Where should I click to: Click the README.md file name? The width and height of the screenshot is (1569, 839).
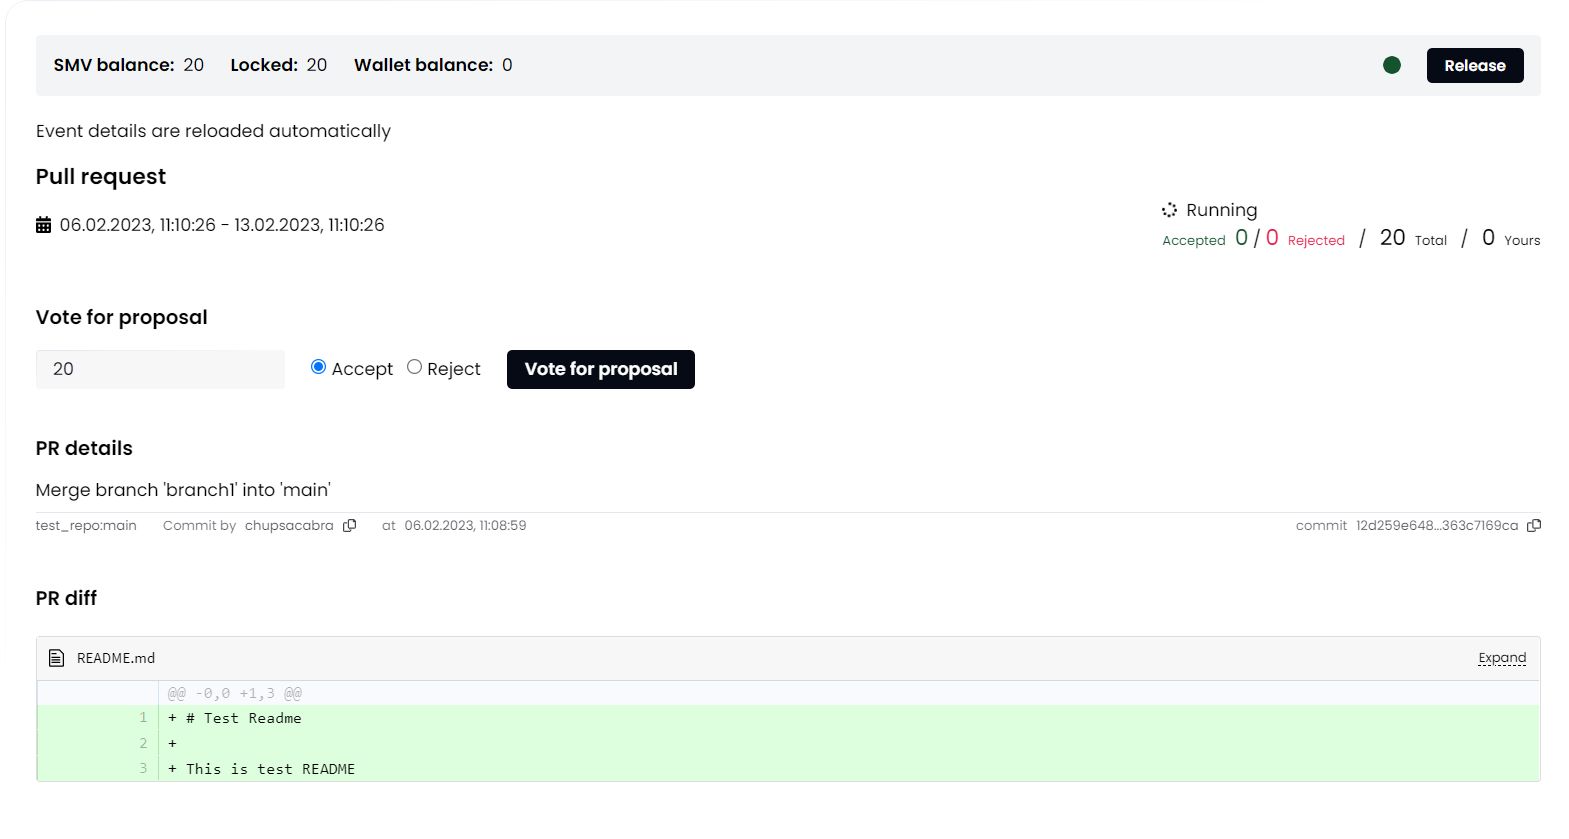tap(116, 658)
